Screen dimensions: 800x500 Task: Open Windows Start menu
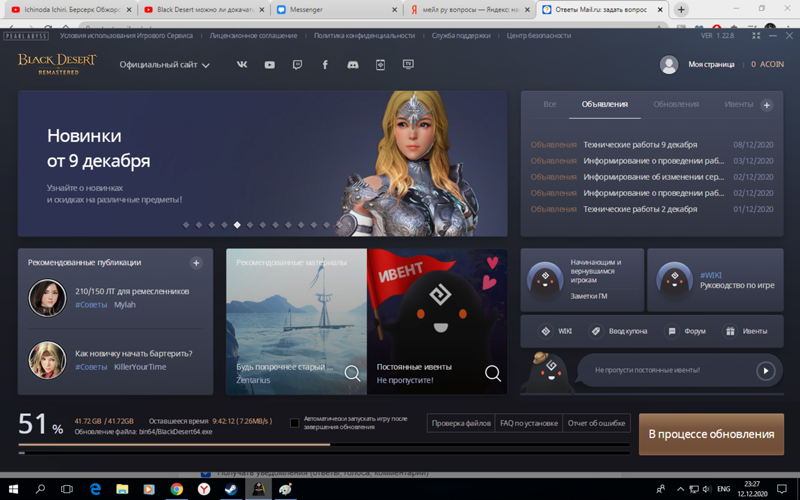click(x=13, y=489)
